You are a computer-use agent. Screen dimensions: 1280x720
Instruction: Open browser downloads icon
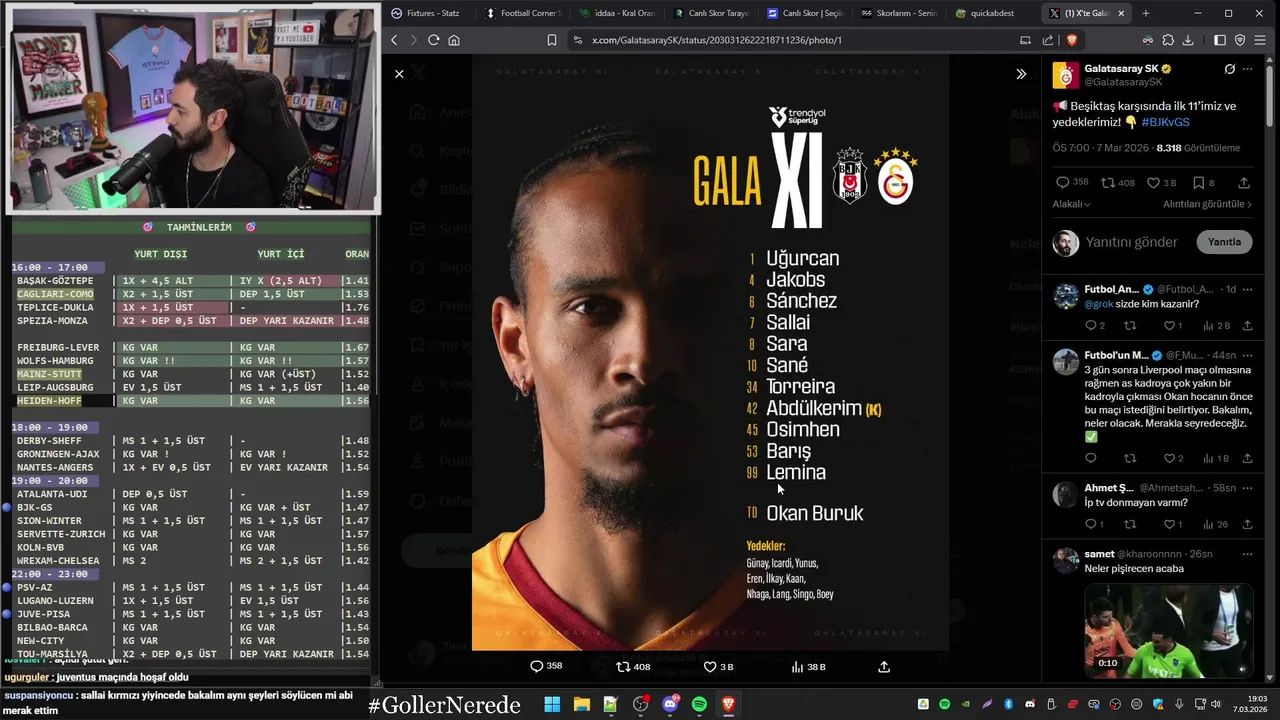coord(1188,40)
